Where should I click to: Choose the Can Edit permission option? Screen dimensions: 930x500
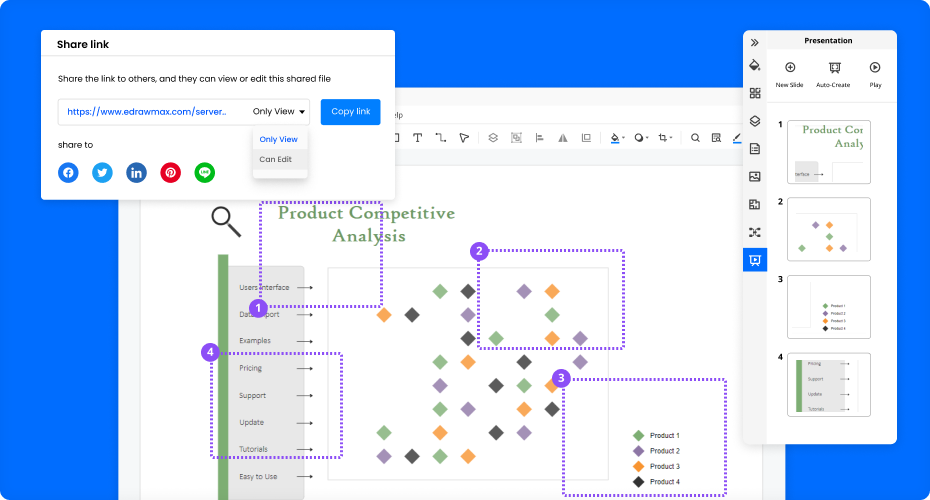pos(276,159)
